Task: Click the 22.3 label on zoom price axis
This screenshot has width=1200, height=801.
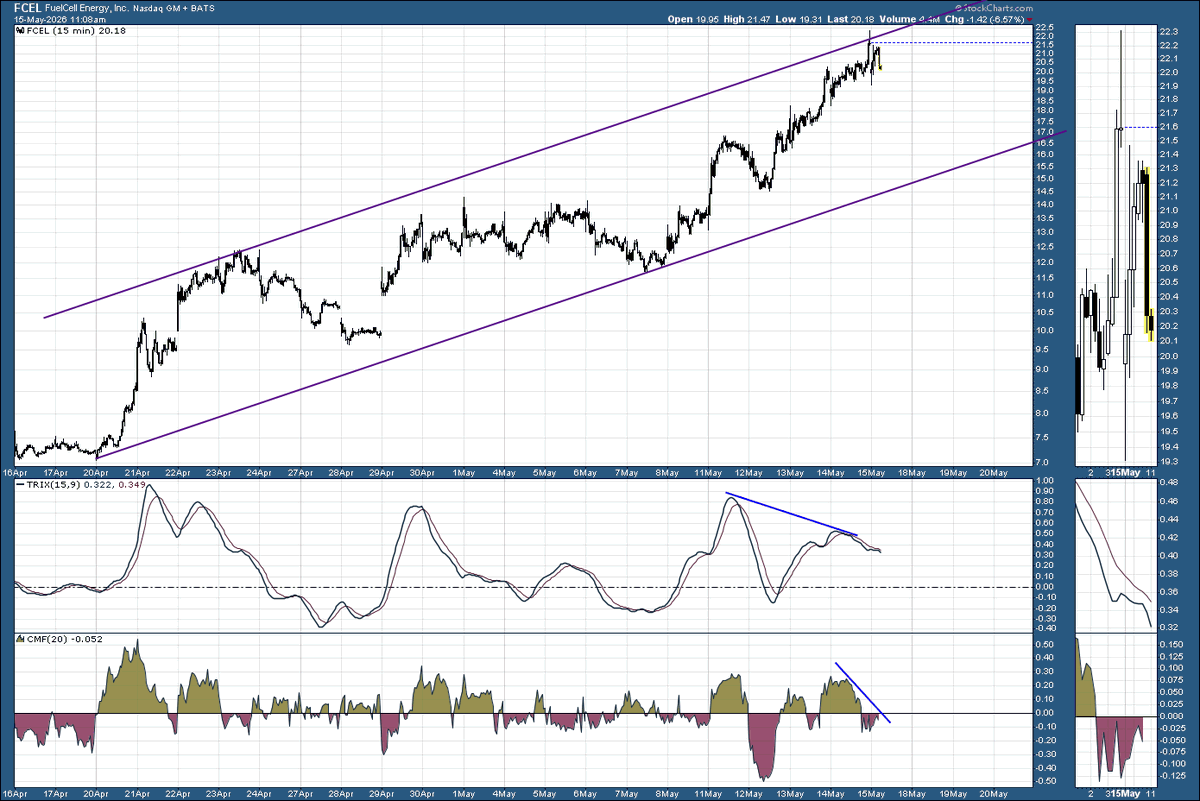Action: pos(1168,32)
